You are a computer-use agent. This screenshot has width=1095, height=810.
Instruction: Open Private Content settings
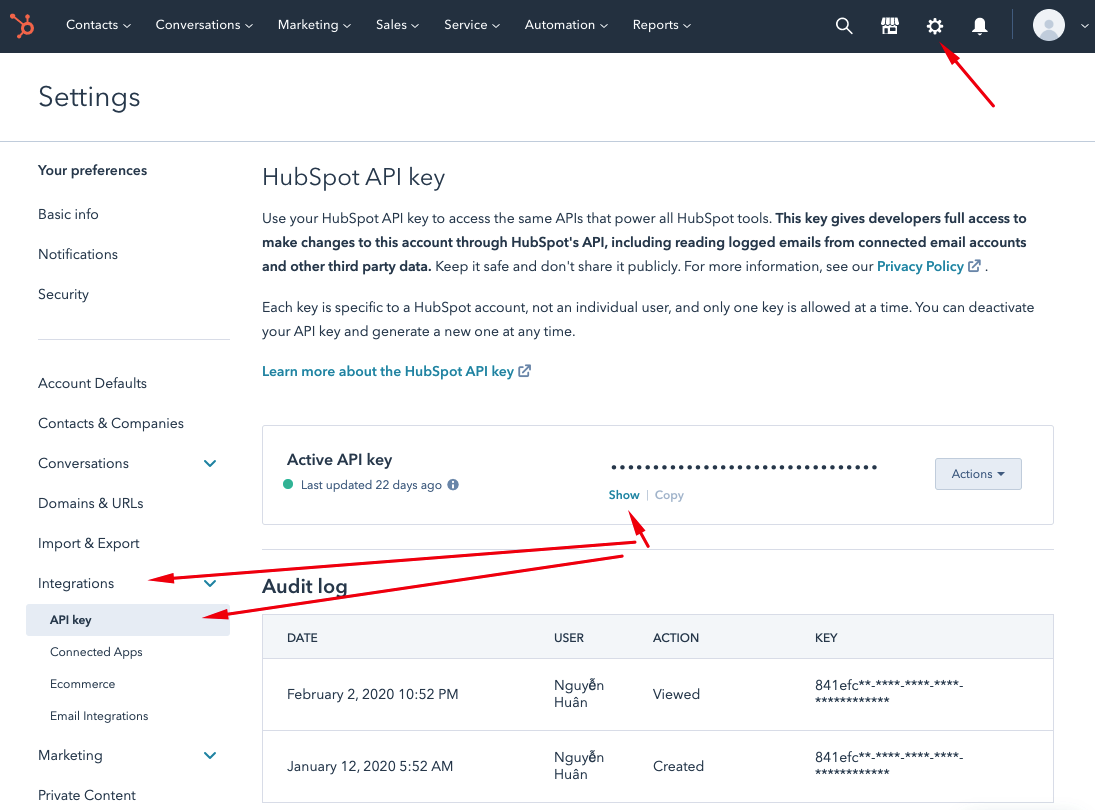[87, 795]
